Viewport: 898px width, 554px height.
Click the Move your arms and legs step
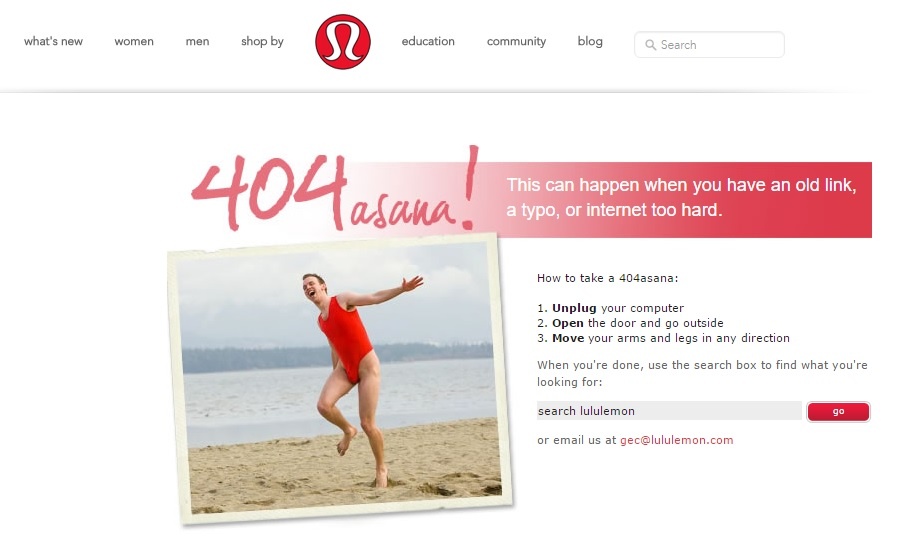(663, 338)
